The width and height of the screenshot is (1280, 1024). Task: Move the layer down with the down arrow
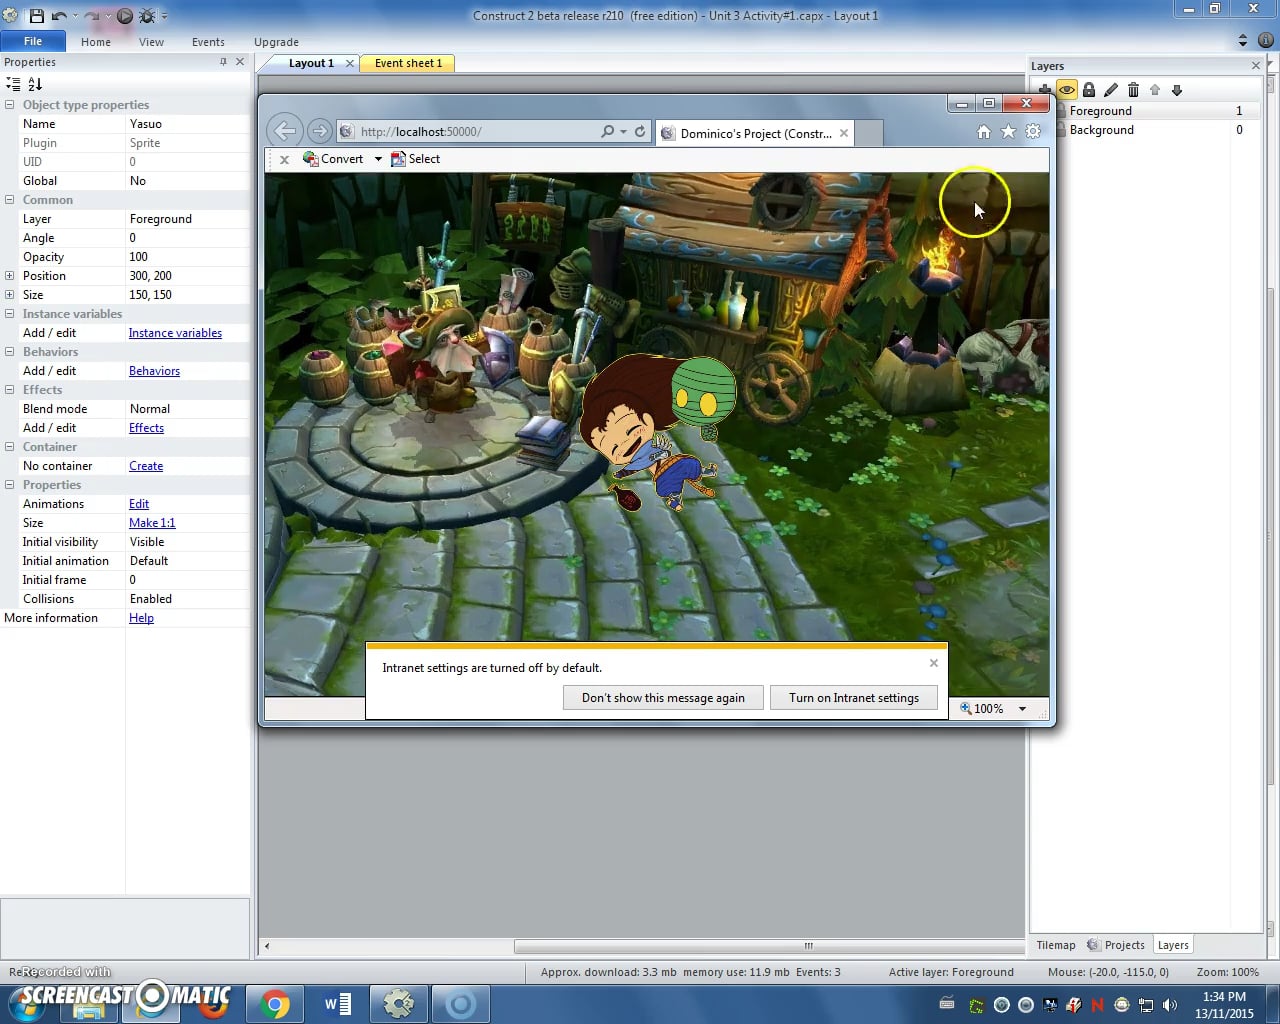pyautogui.click(x=1177, y=90)
